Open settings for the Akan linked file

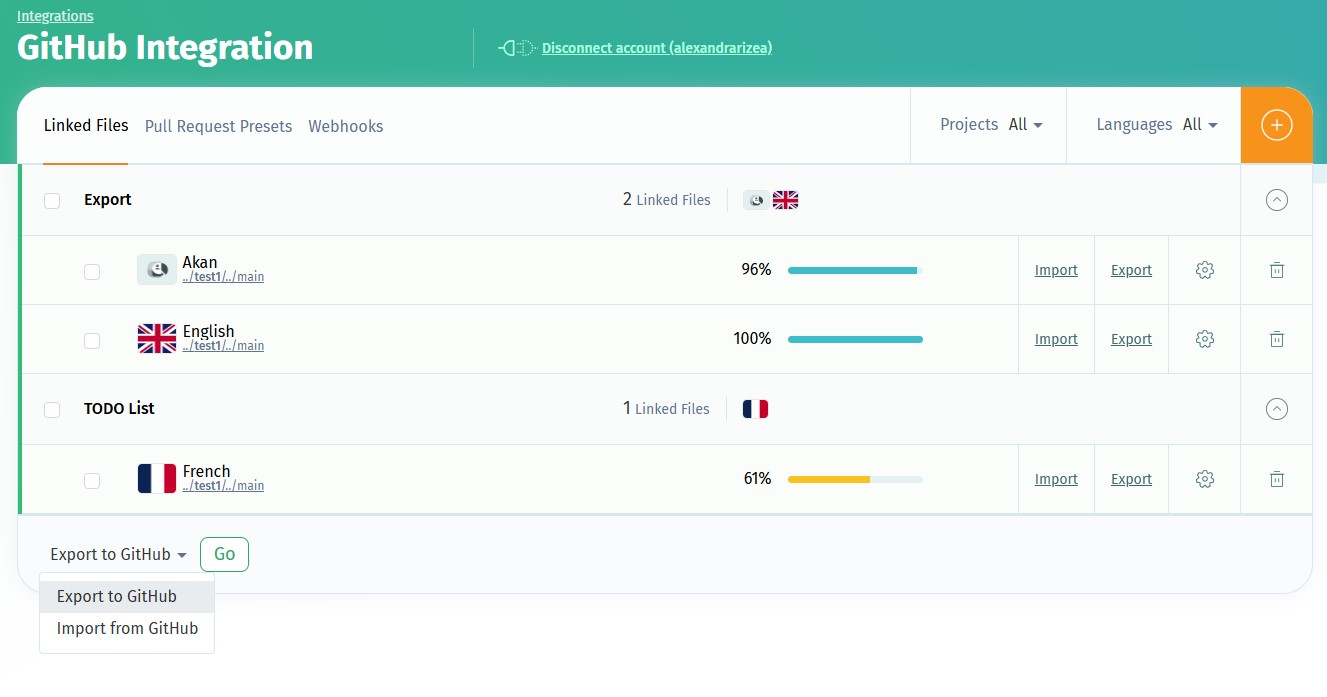(1204, 270)
